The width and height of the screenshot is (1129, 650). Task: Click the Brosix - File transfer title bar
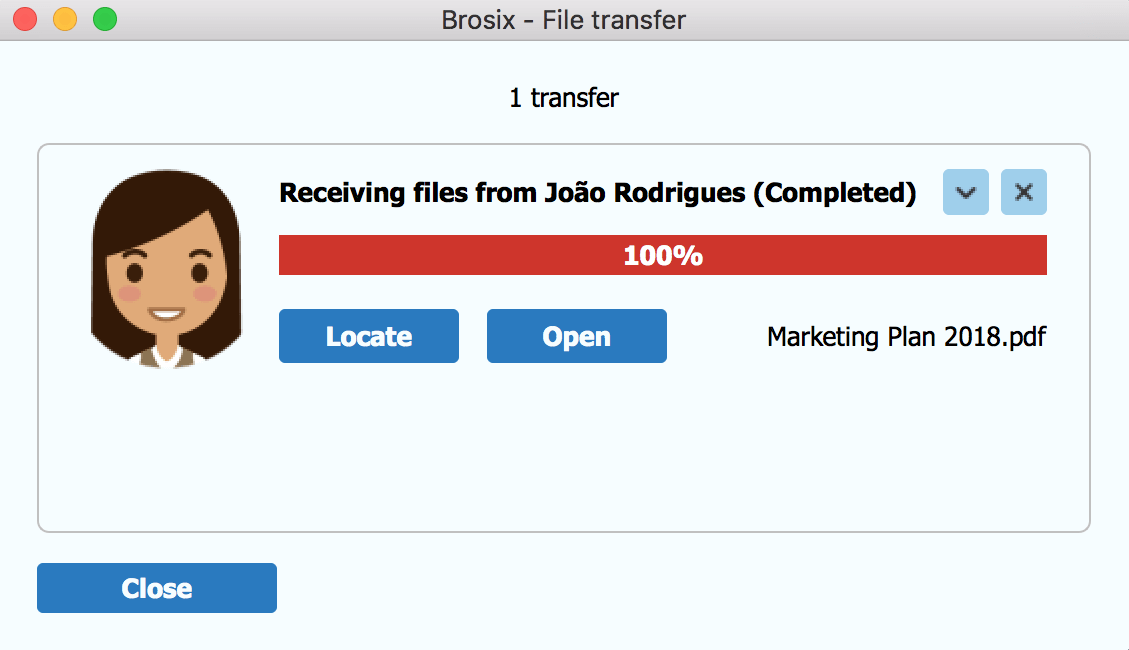click(x=564, y=20)
